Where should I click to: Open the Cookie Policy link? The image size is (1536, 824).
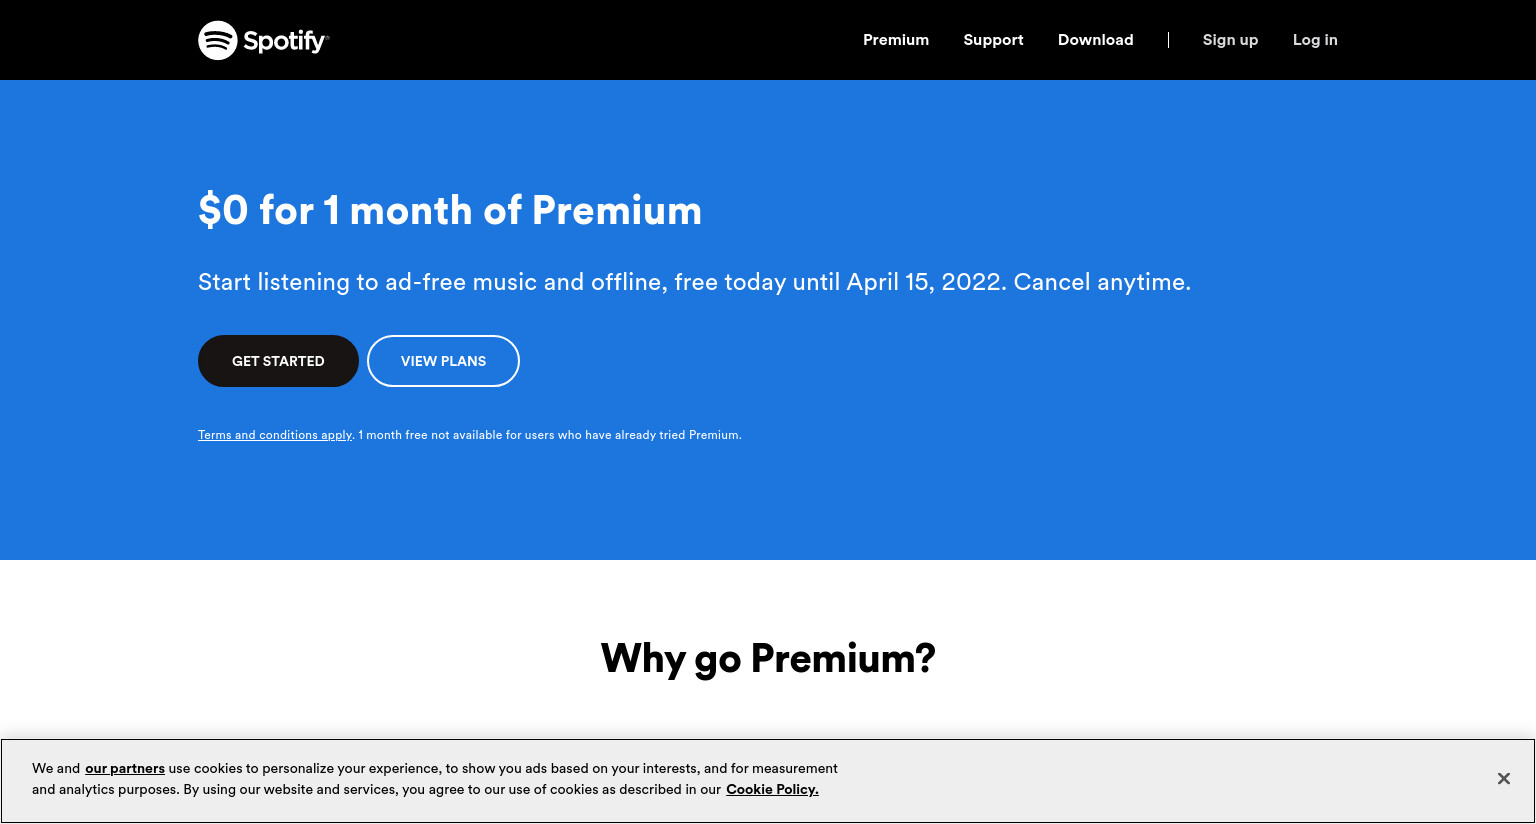(x=772, y=789)
